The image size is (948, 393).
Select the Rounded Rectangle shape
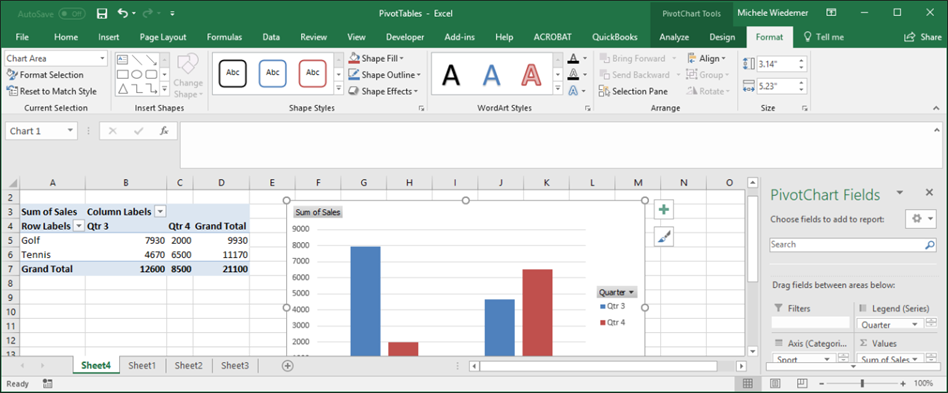(152, 74)
